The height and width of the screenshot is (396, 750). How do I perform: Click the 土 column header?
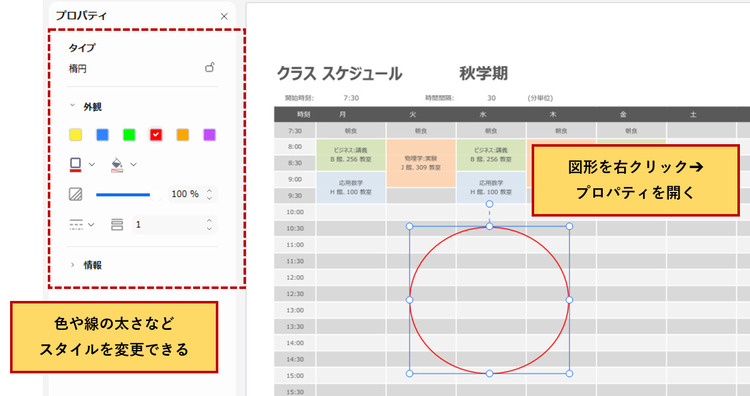coord(693,114)
